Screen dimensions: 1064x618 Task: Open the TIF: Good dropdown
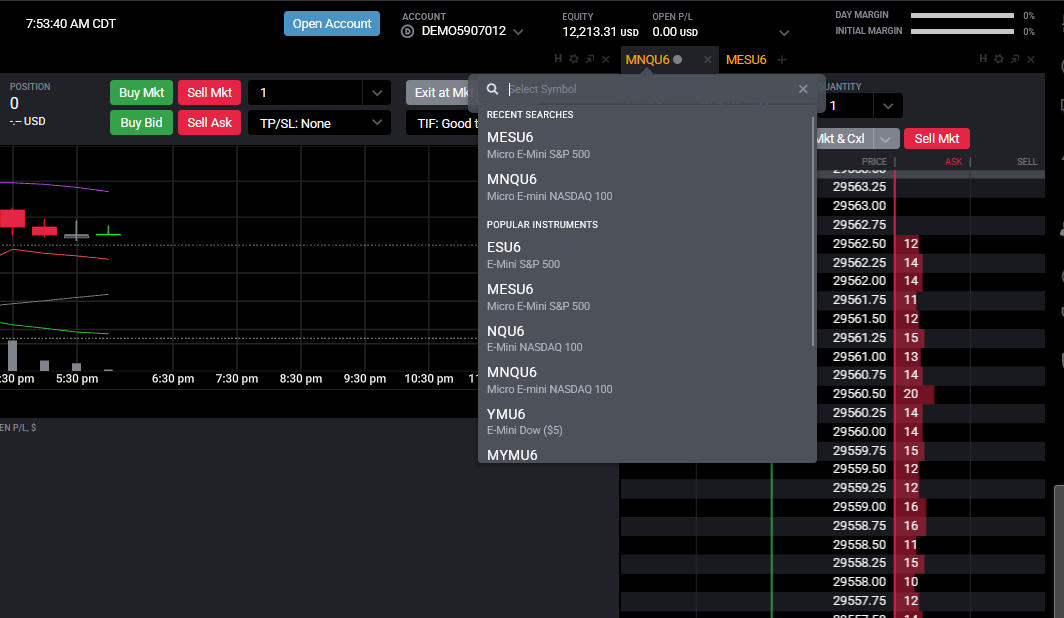coord(442,123)
